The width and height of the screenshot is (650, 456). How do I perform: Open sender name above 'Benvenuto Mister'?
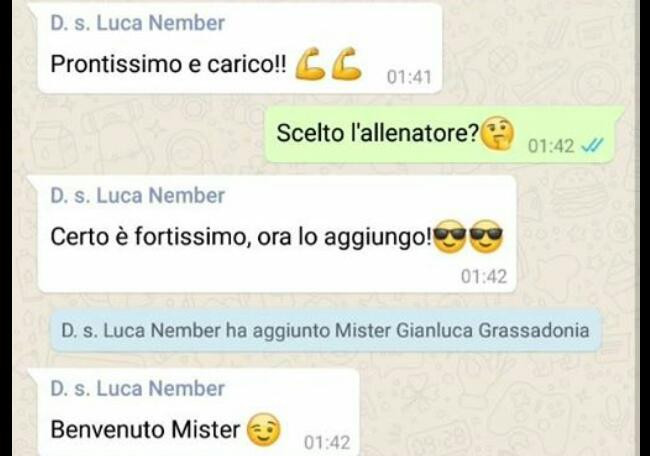pyautogui.click(x=137, y=388)
